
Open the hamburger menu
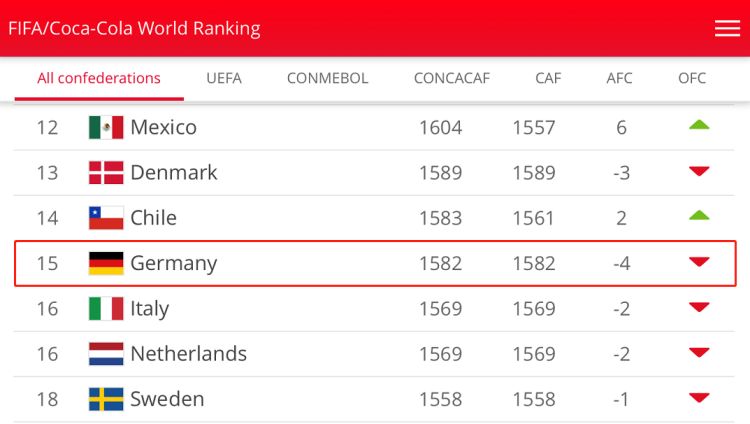tap(727, 28)
